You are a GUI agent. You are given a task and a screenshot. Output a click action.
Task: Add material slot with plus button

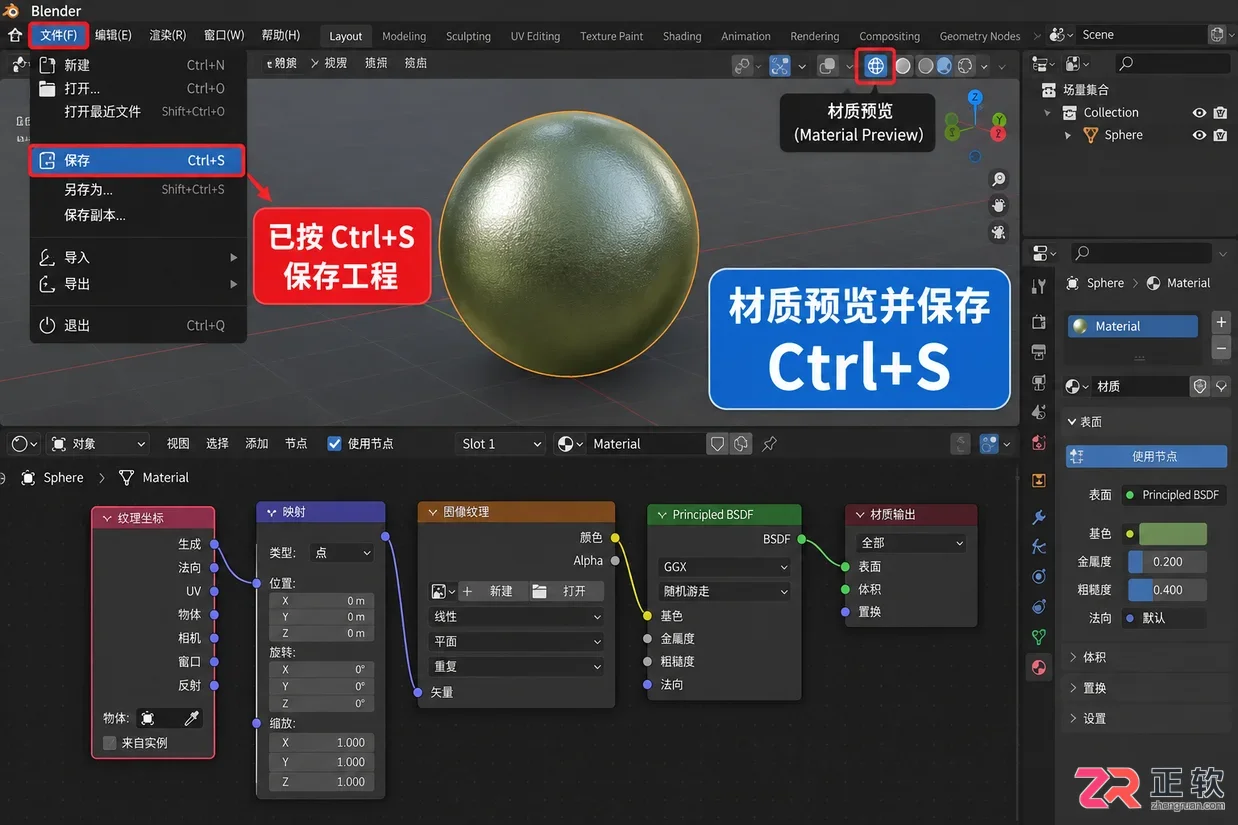[1221, 322]
